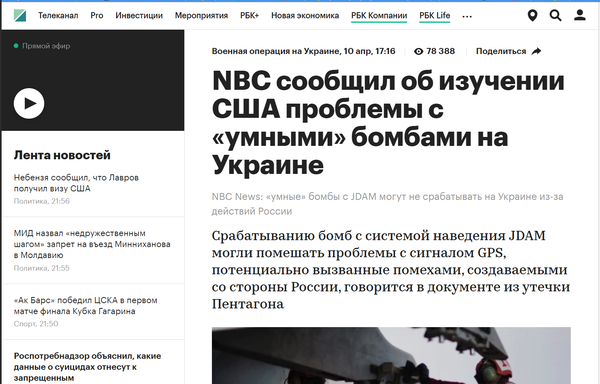Open the РБК Компании menu item
600x384 pixels.
(x=379, y=16)
